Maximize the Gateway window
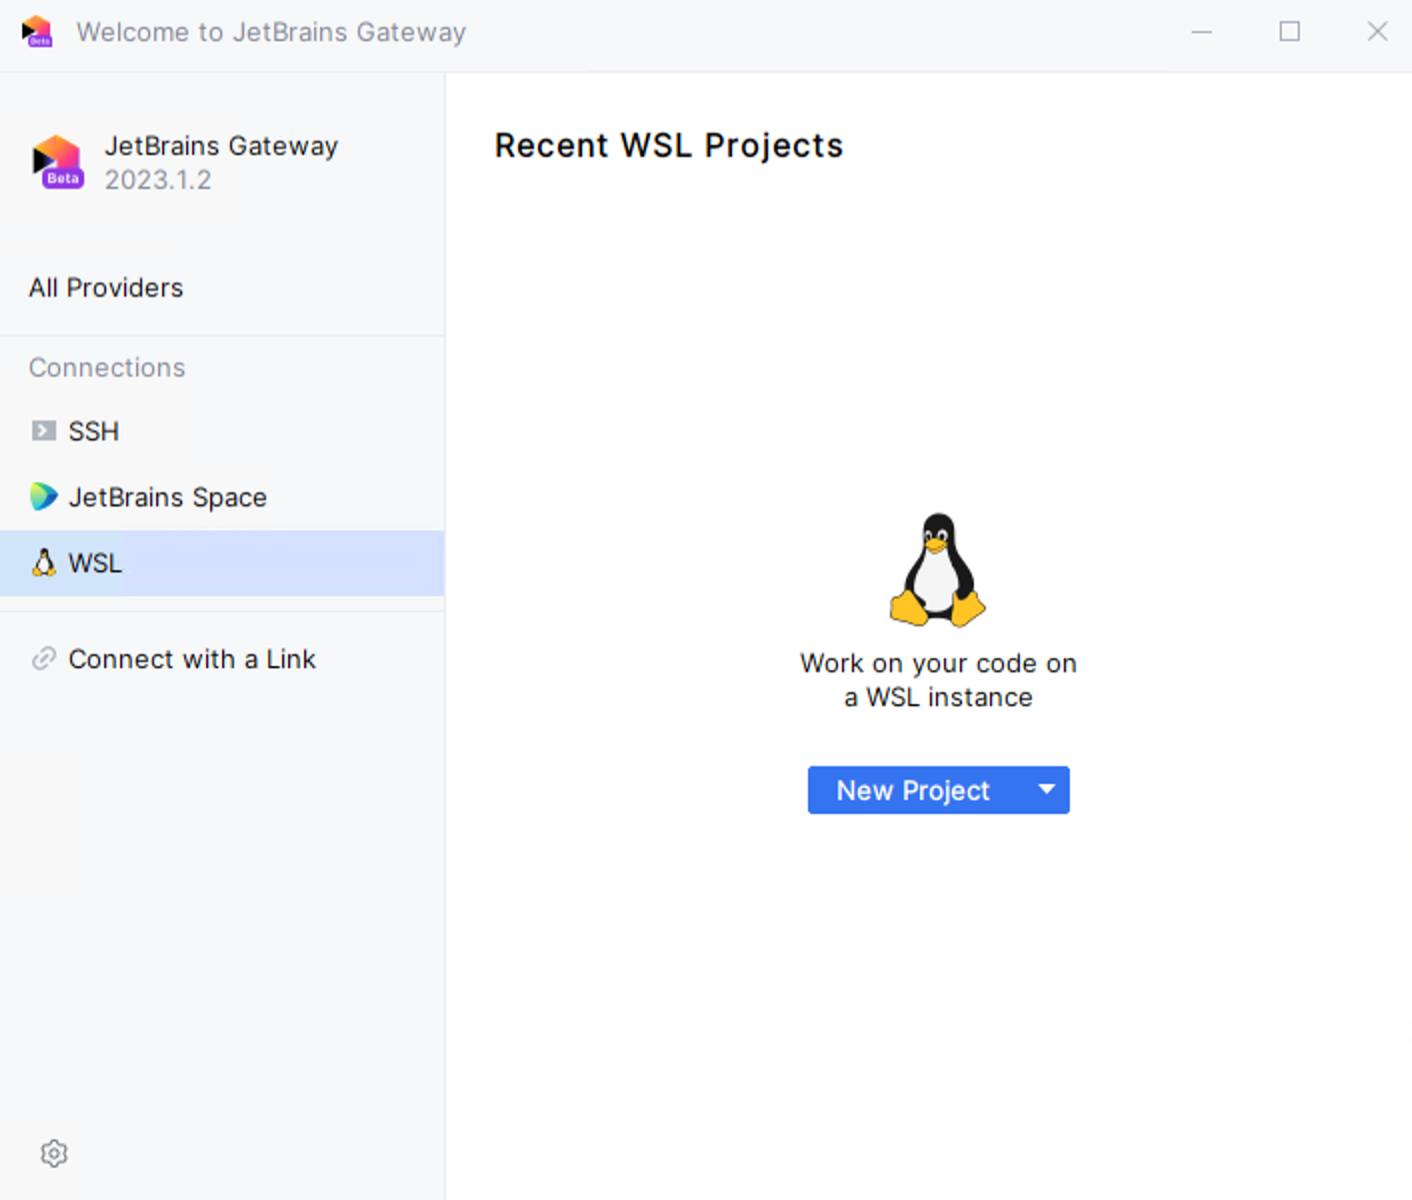The image size is (1412, 1200). coord(1290,32)
